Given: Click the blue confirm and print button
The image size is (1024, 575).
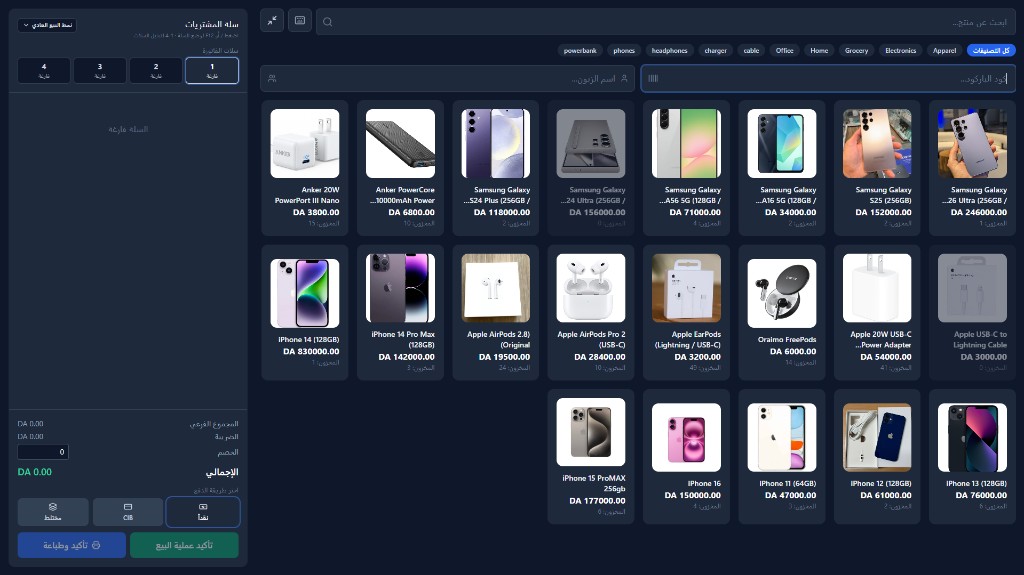Looking at the screenshot, I should point(72,545).
